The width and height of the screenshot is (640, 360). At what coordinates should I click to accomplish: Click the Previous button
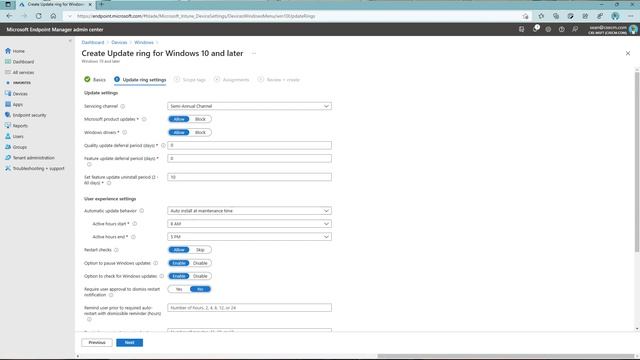pos(97,342)
